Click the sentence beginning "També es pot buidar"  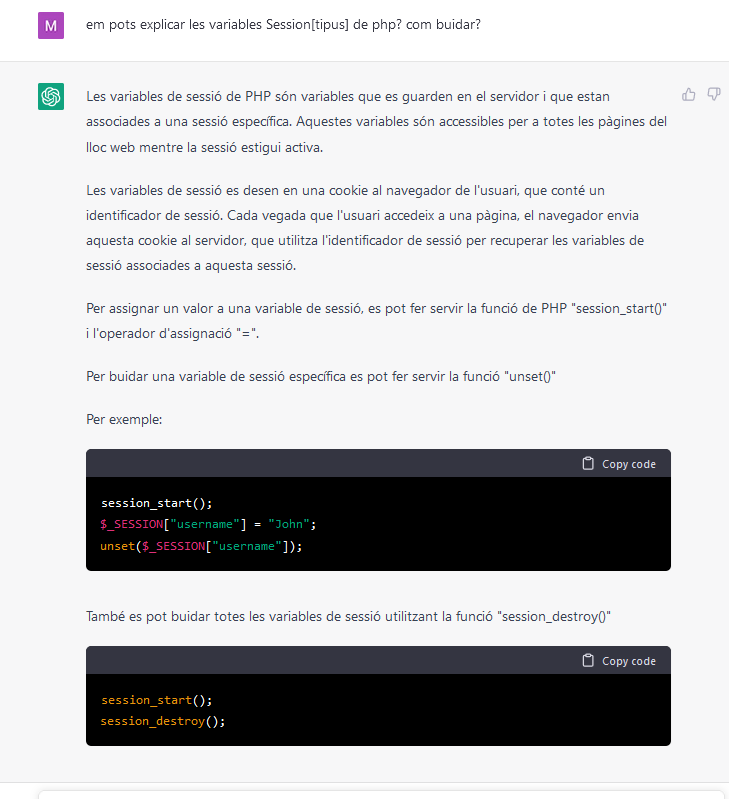[x=349, y=617]
